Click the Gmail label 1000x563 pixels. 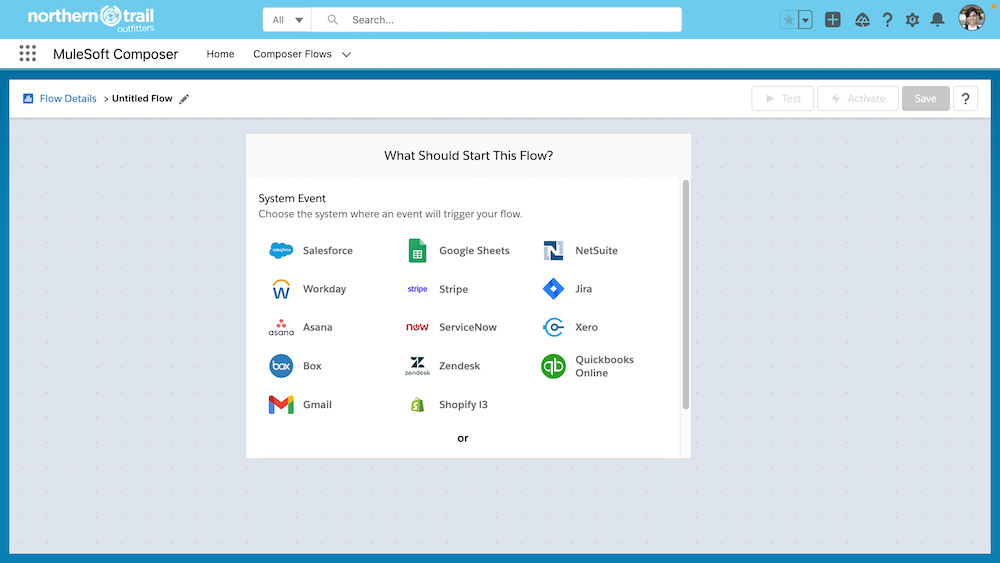pyautogui.click(x=317, y=405)
